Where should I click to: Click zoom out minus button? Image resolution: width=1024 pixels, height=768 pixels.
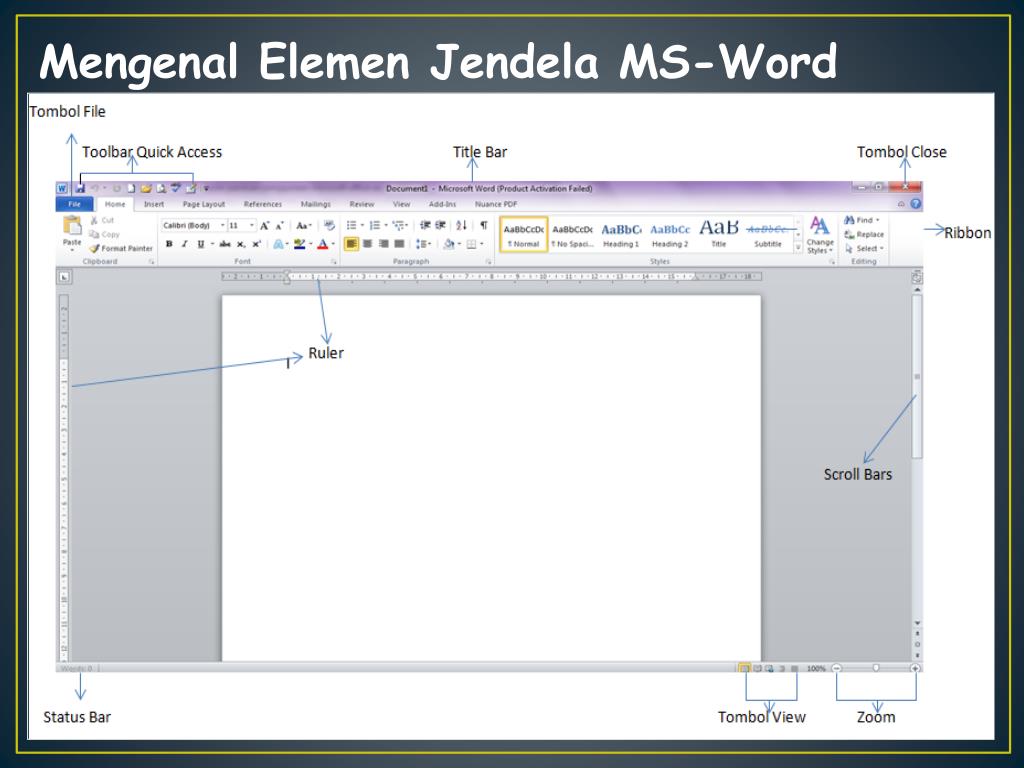(x=837, y=668)
